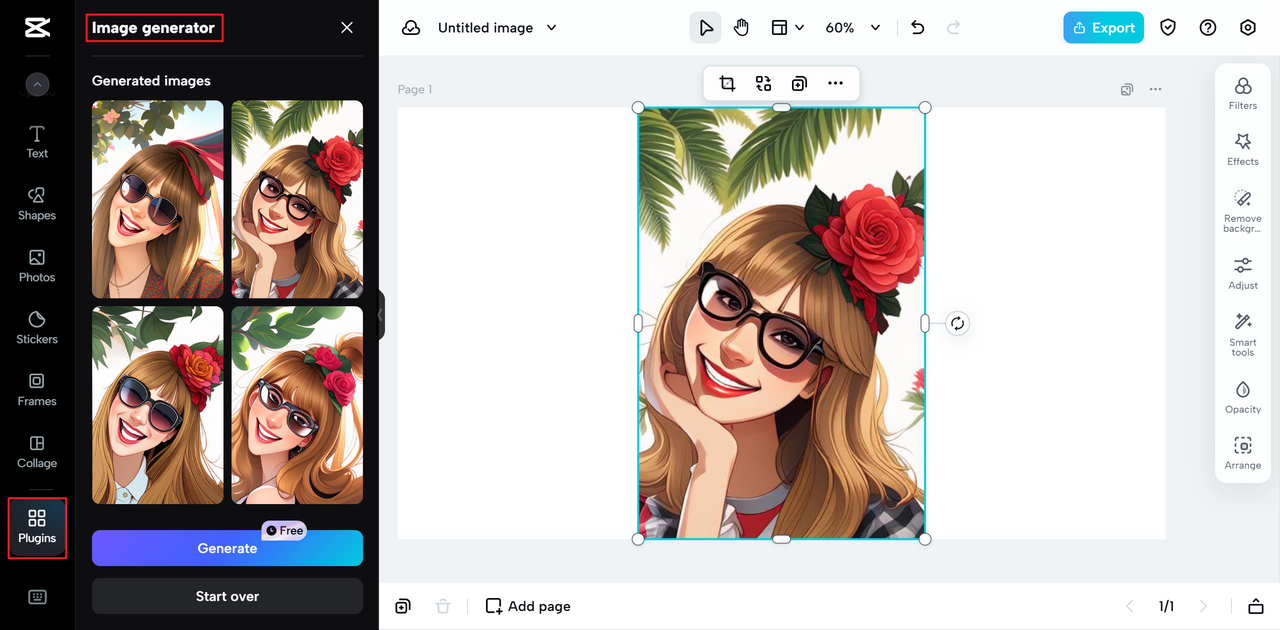
Task: Click the cloud save status icon
Action: [x=411, y=28]
